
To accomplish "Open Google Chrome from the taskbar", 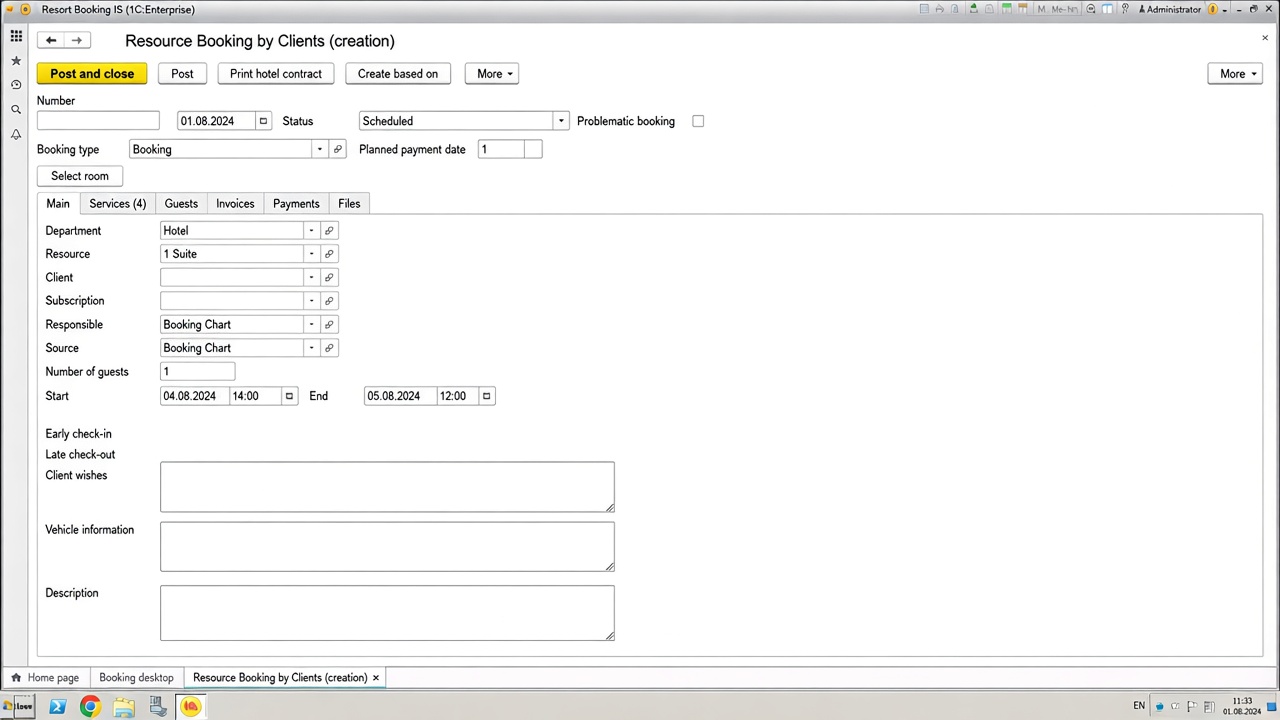I will tap(90, 707).
